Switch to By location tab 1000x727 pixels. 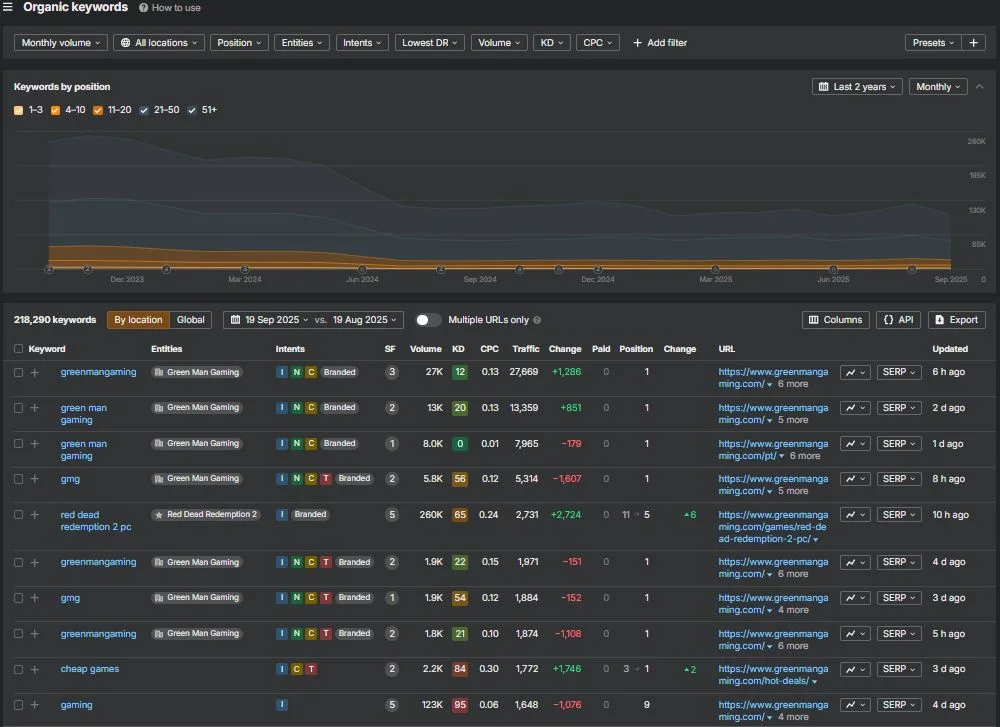138,320
